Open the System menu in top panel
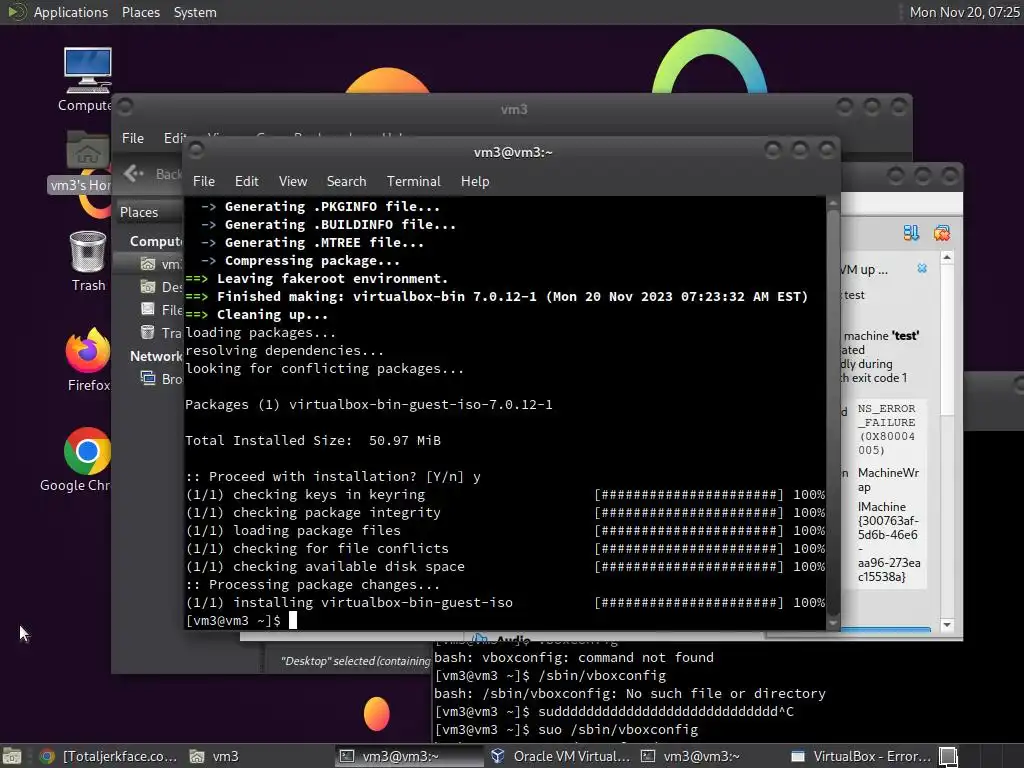 [x=195, y=12]
